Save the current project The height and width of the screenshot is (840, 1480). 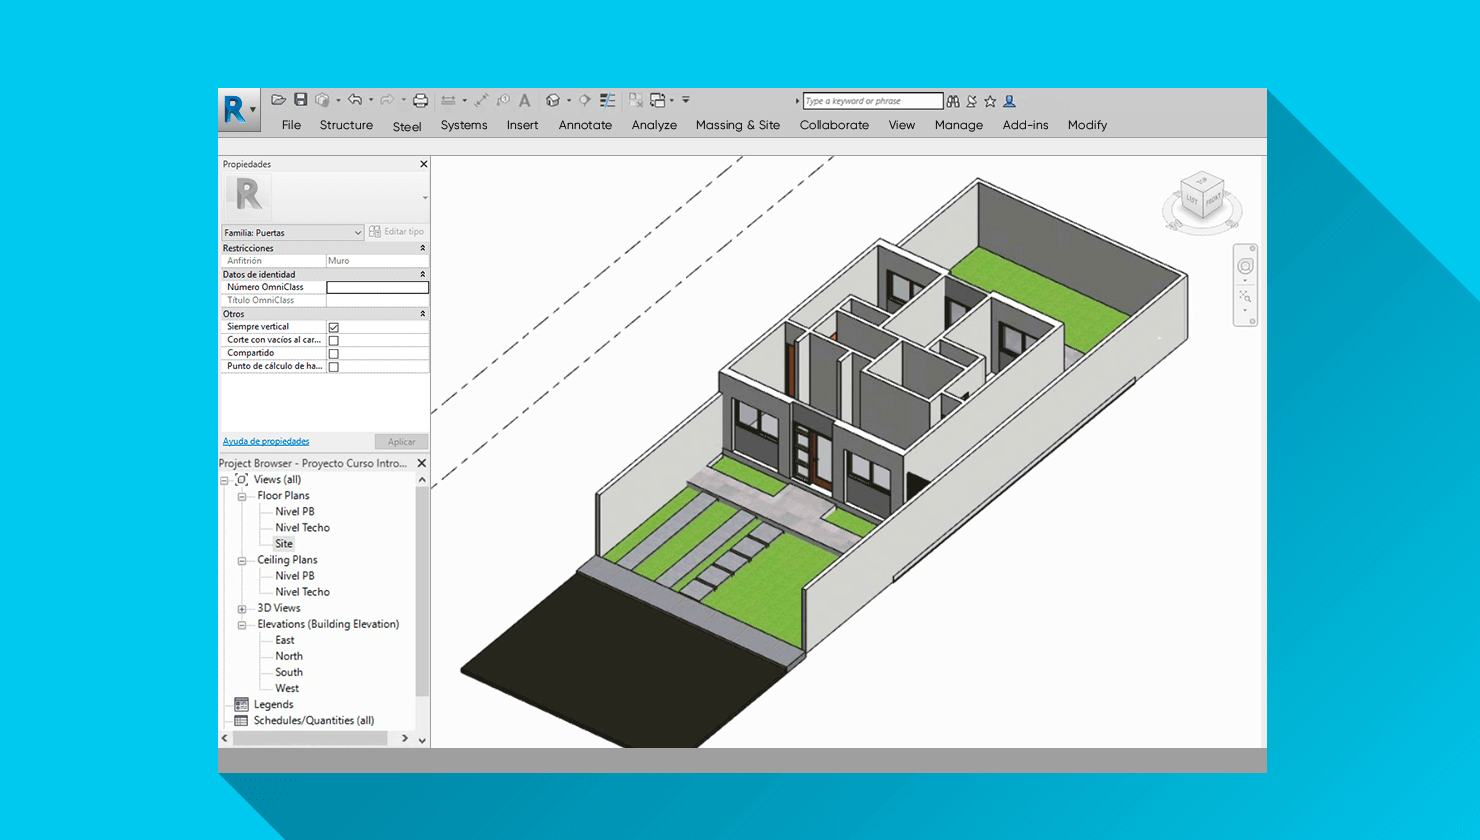(301, 99)
